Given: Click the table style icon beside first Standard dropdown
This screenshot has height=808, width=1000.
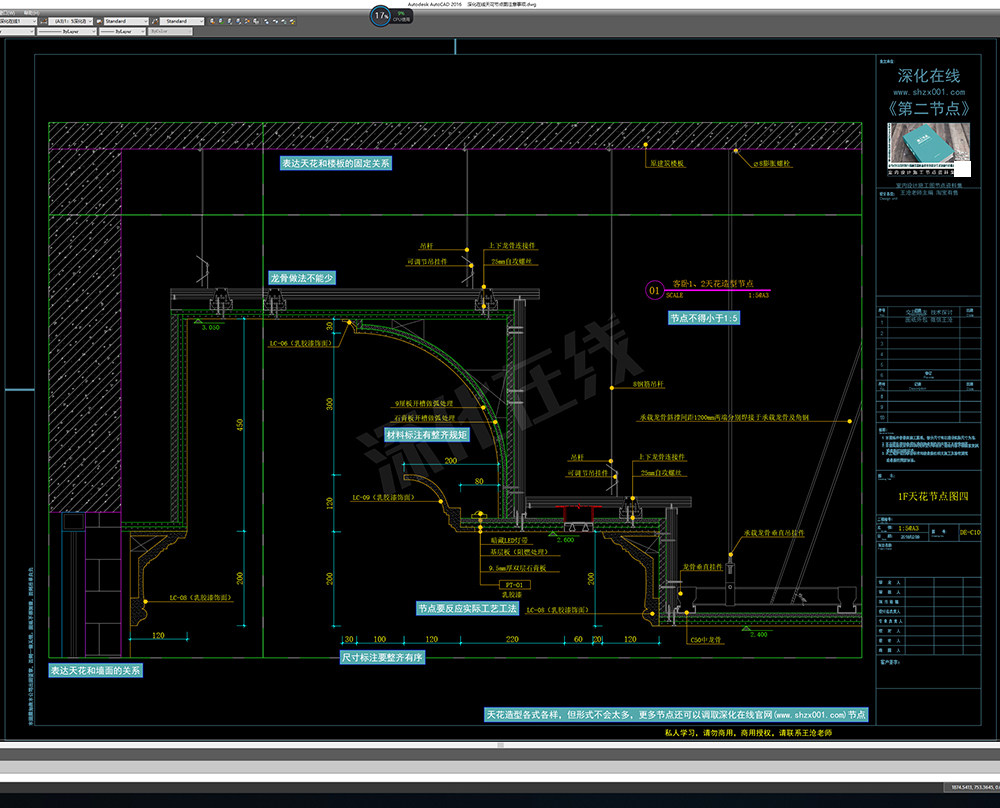Looking at the screenshot, I should tap(99, 21).
